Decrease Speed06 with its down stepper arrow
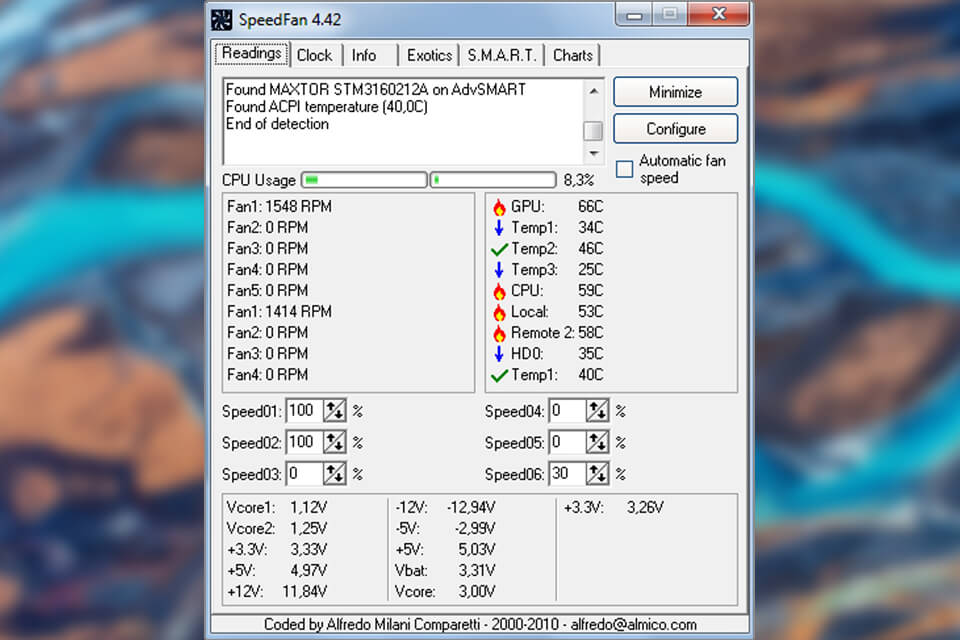This screenshot has width=960, height=640. 600,478
